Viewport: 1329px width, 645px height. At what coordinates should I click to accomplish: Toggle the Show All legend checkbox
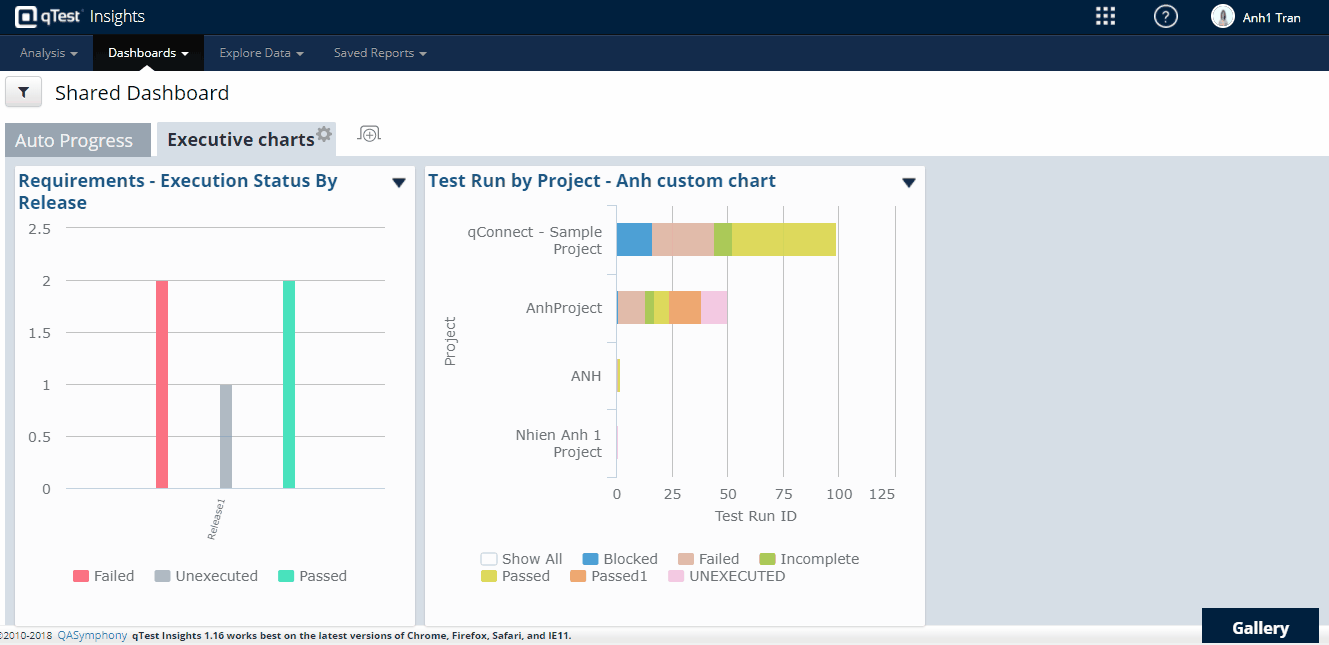pyautogui.click(x=489, y=559)
